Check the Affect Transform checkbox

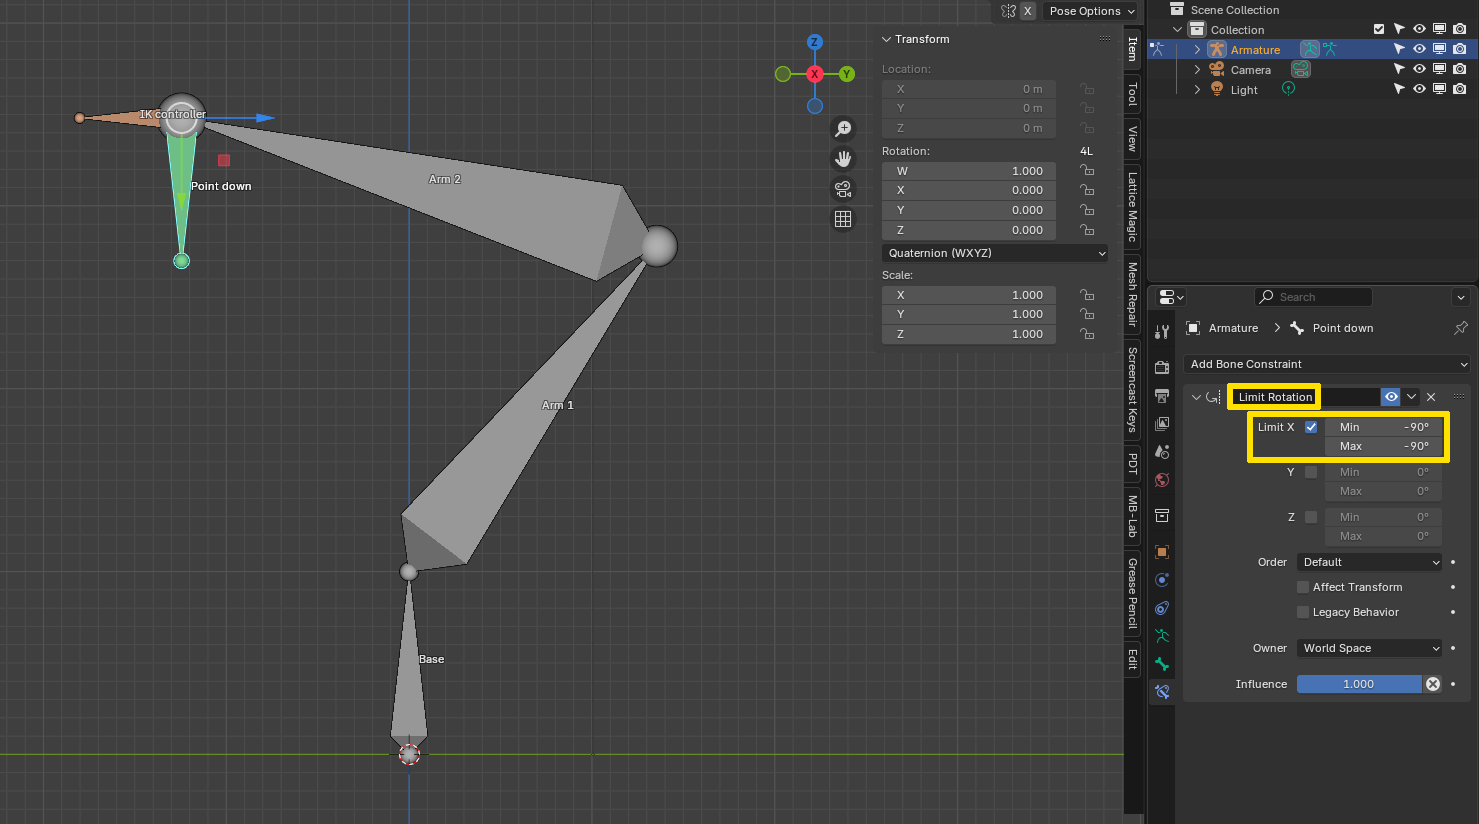coord(1303,587)
